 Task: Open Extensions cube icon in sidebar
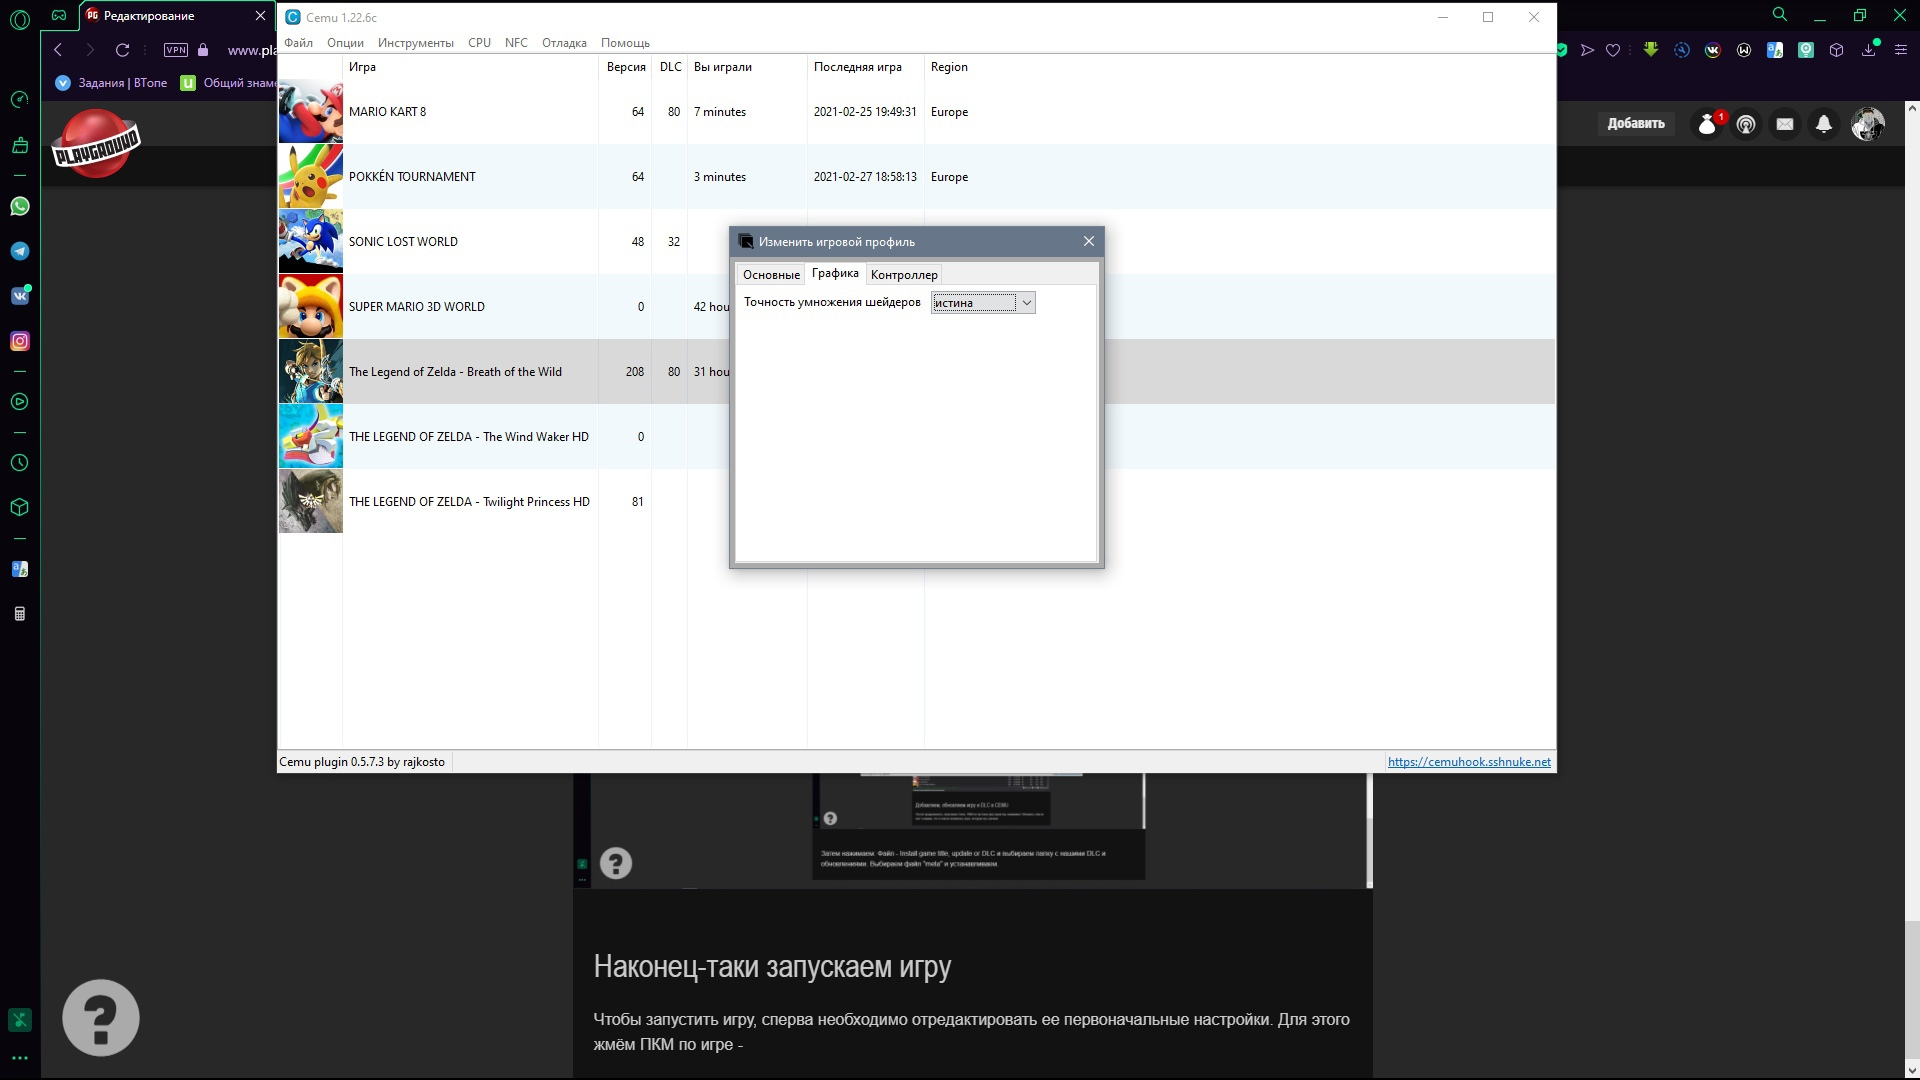(19, 507)
